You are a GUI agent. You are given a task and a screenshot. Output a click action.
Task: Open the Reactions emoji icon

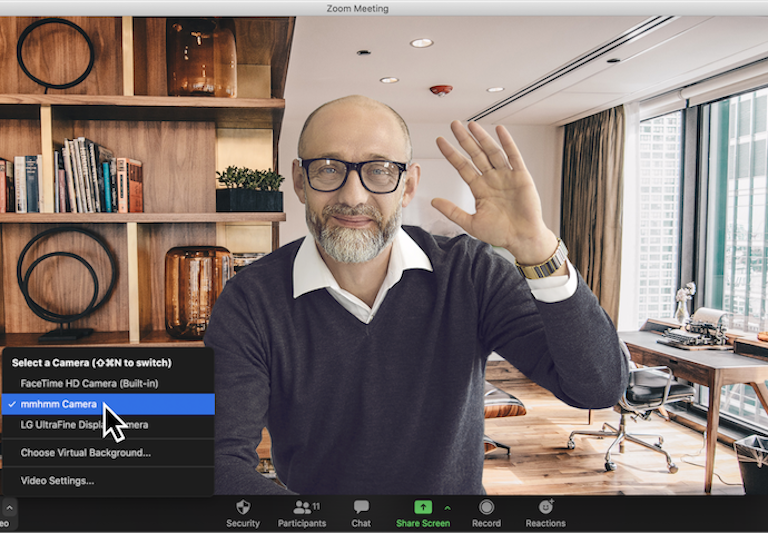tap(545, 507)
